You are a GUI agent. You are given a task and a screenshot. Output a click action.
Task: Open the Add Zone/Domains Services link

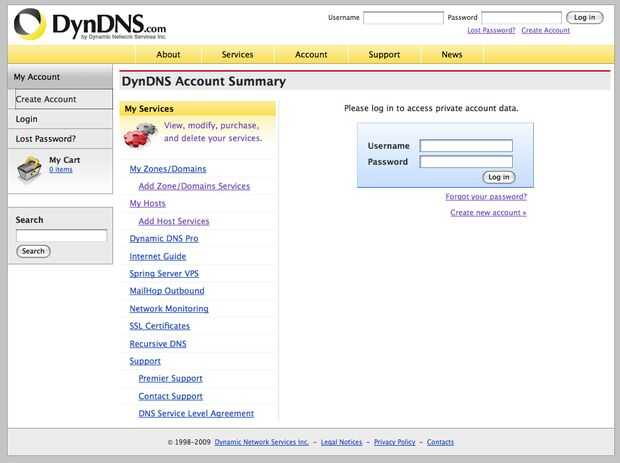[x=194, y=186]
